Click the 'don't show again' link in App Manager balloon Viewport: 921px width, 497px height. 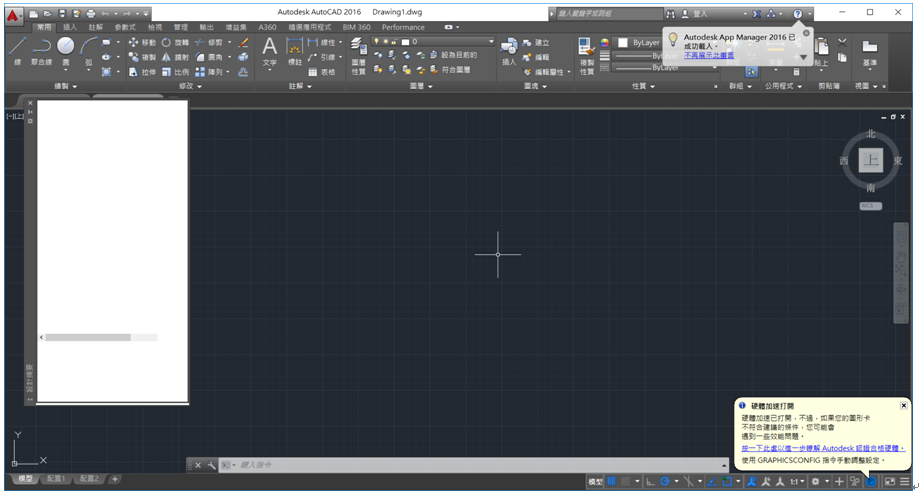(x=709, y=55)
